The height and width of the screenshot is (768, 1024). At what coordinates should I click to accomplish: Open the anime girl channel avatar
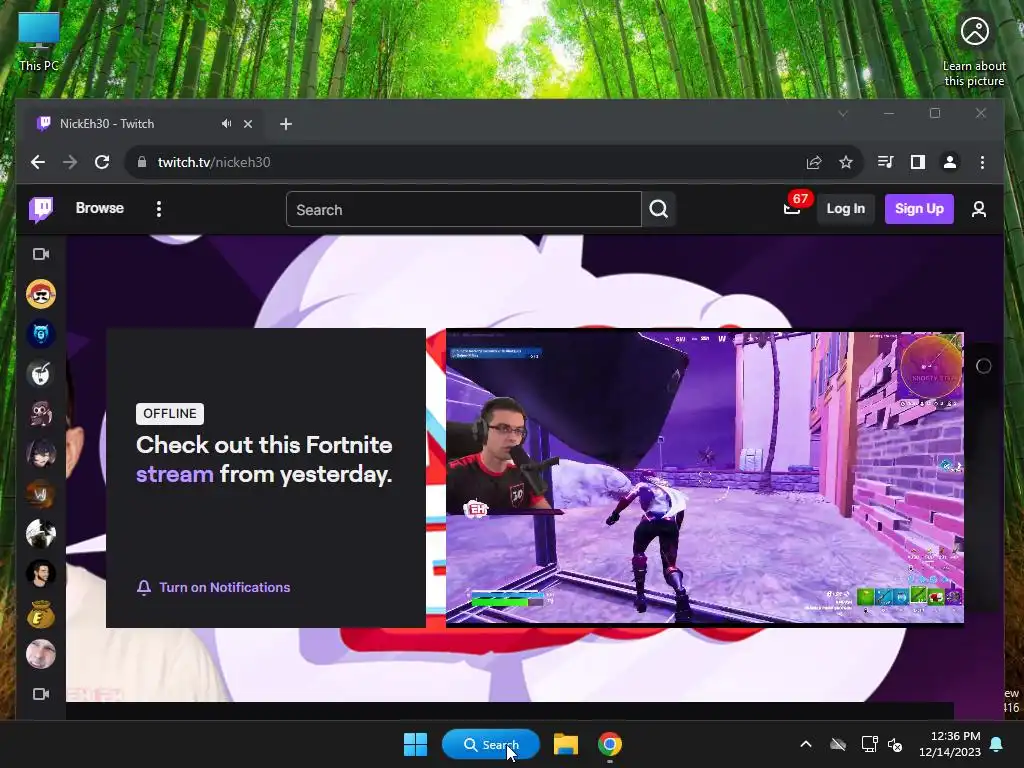(x=40, y=453)
